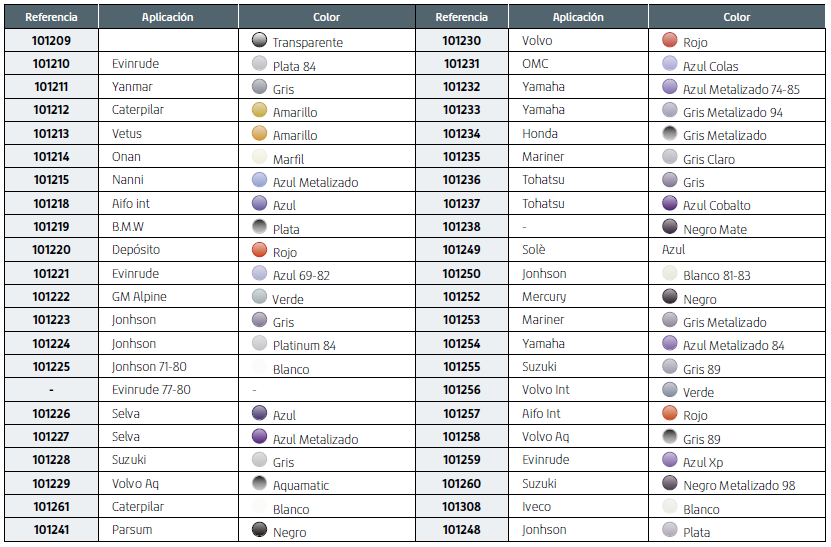
Task: Pick the blue swatch for Nanni Azul Metalizado
Action: click(x=260, y=180)
